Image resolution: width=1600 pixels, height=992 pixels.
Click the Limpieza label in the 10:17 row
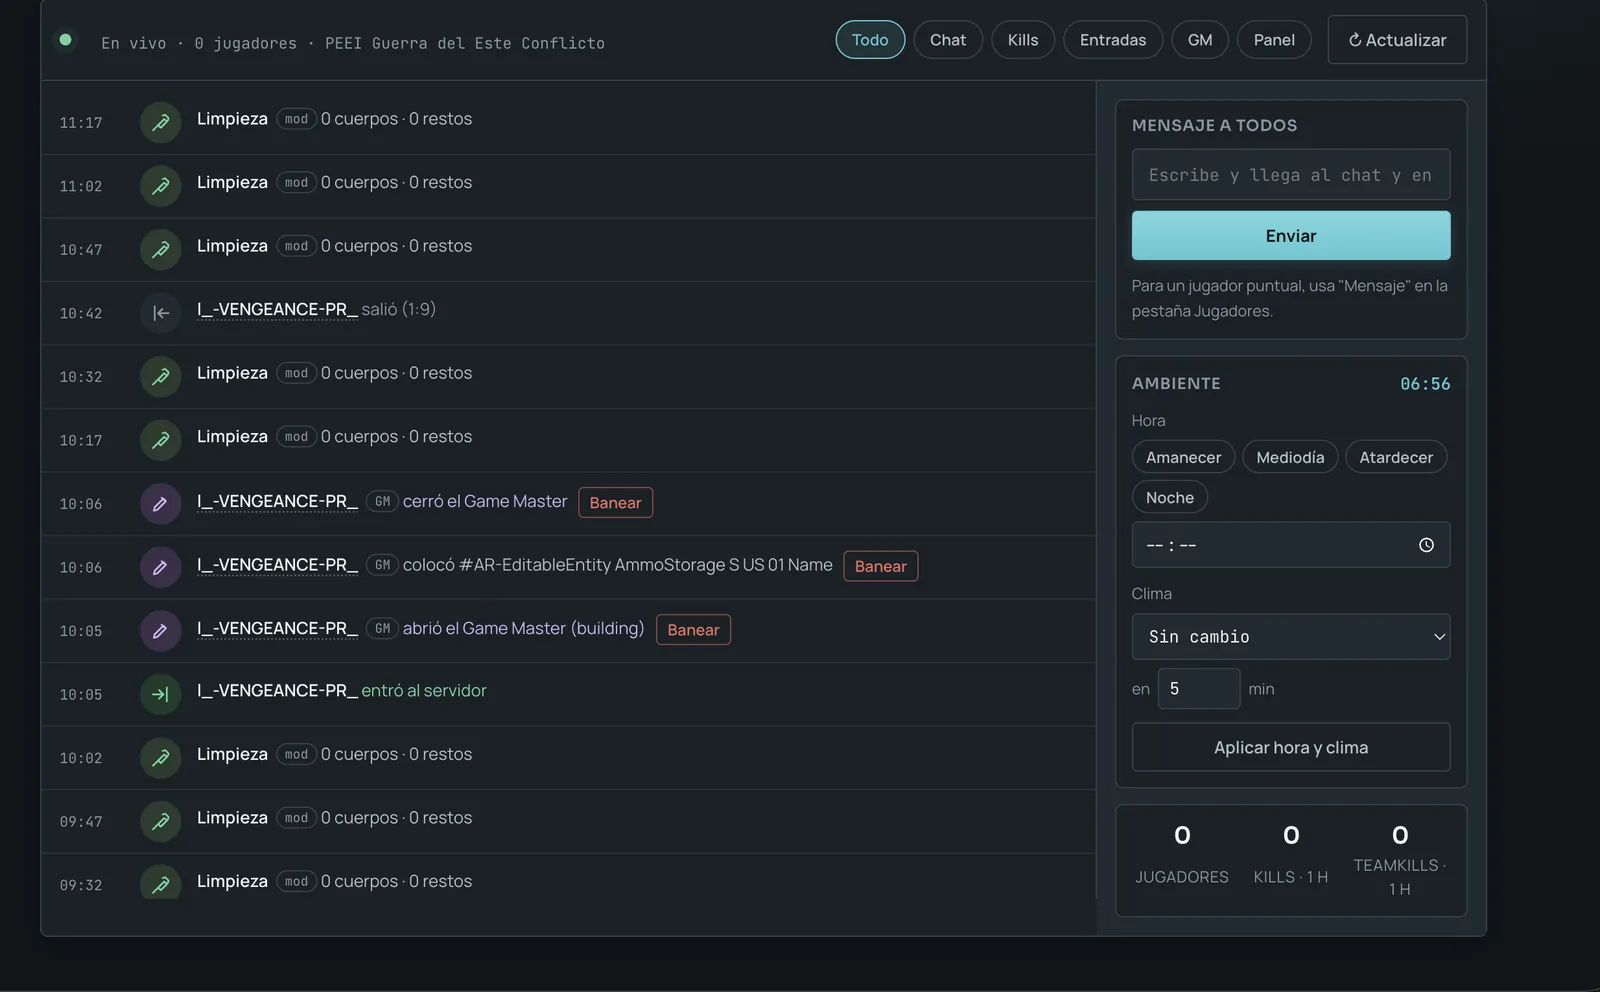[232, 436]
